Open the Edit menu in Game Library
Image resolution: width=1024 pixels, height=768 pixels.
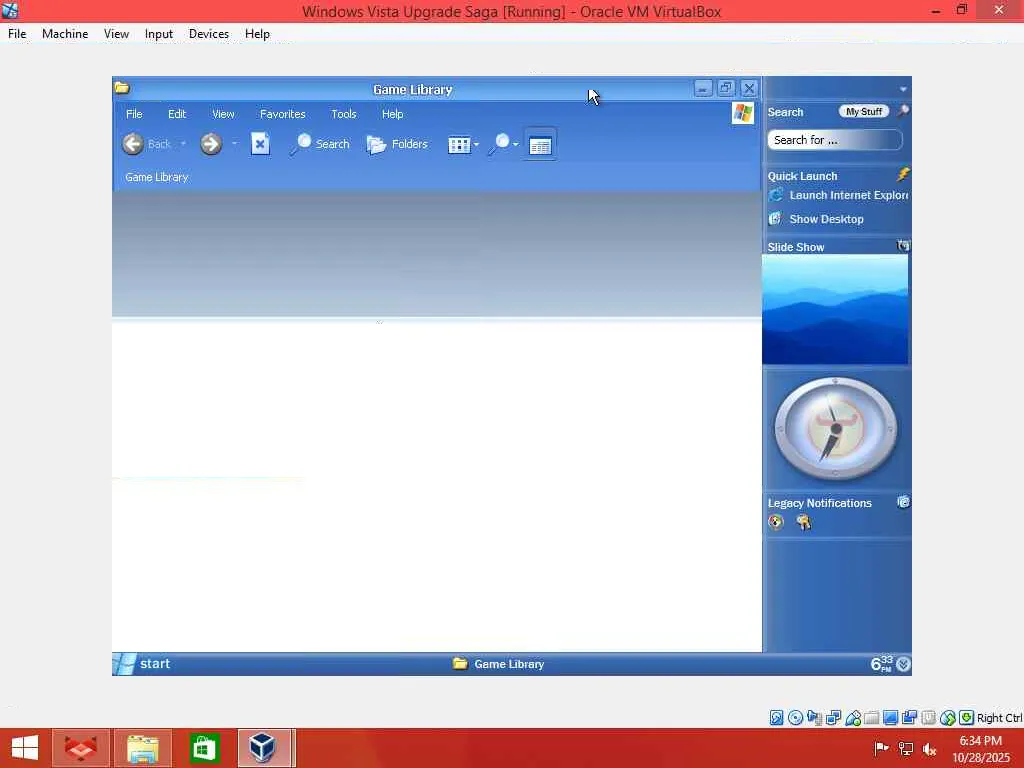177,114
